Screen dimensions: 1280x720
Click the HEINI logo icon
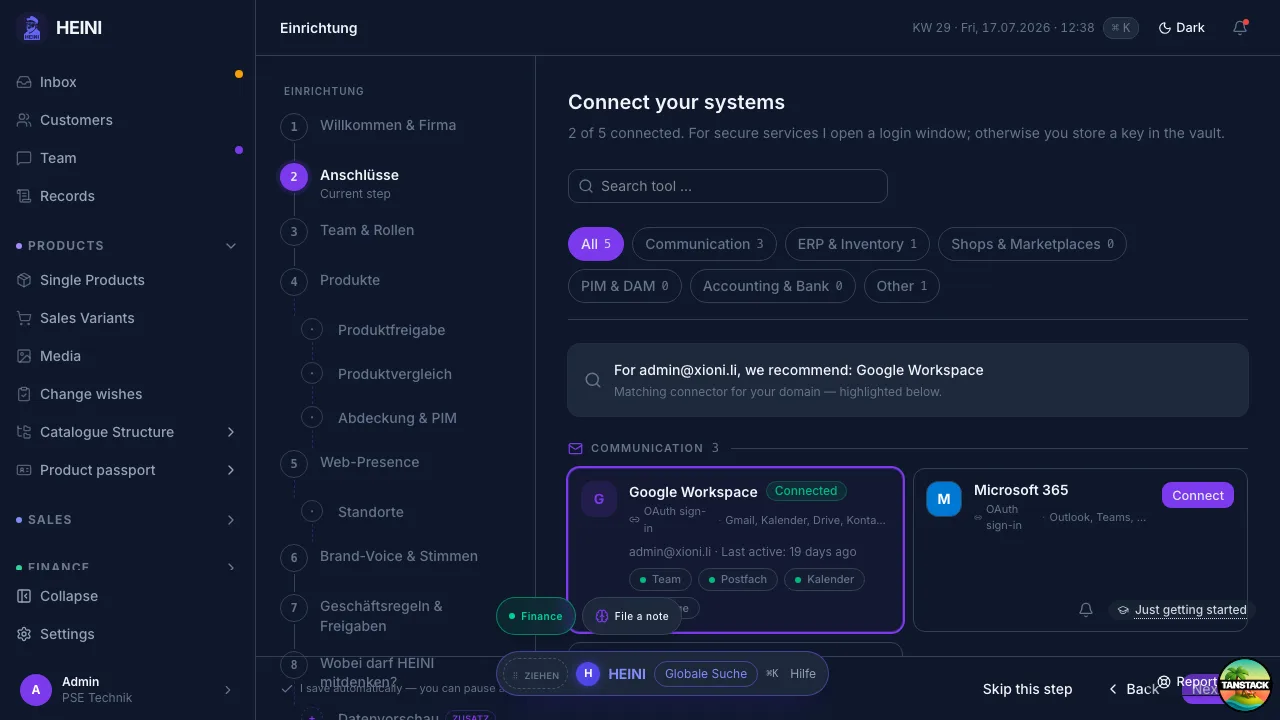(32, 28)
